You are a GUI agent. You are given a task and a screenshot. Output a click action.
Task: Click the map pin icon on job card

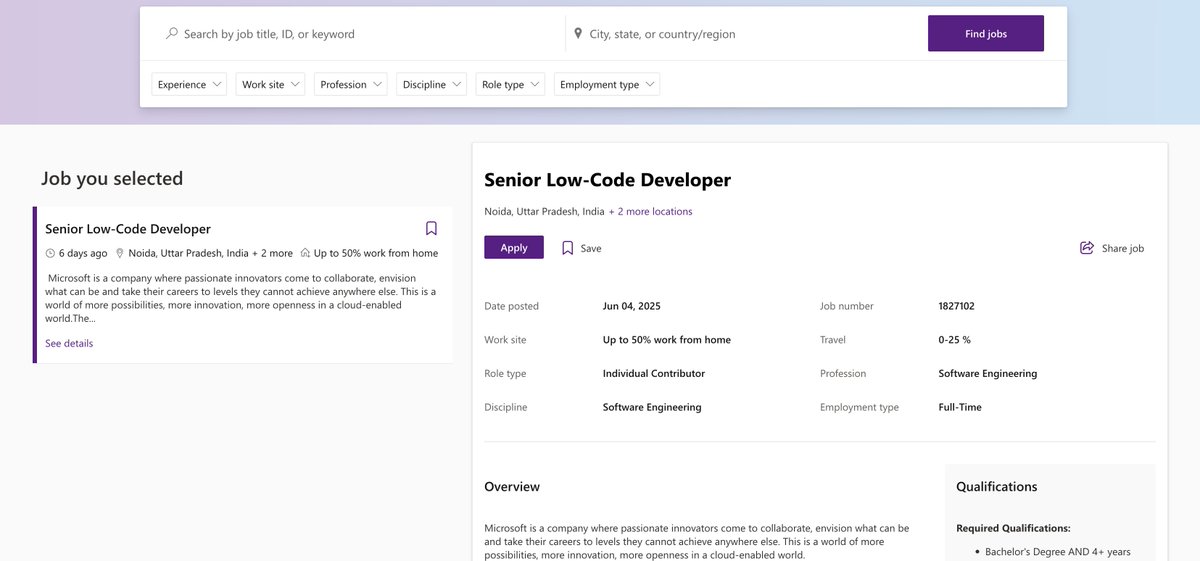pos(120,253)
